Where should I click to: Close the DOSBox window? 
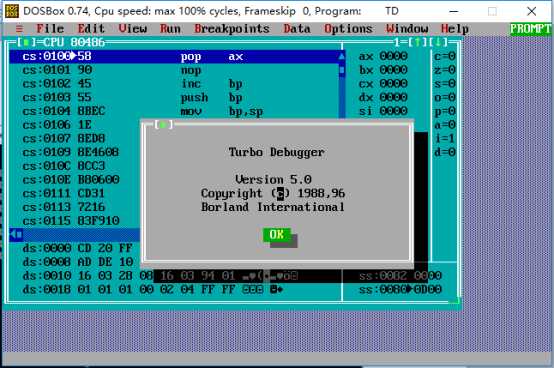(x=531, y=11)
